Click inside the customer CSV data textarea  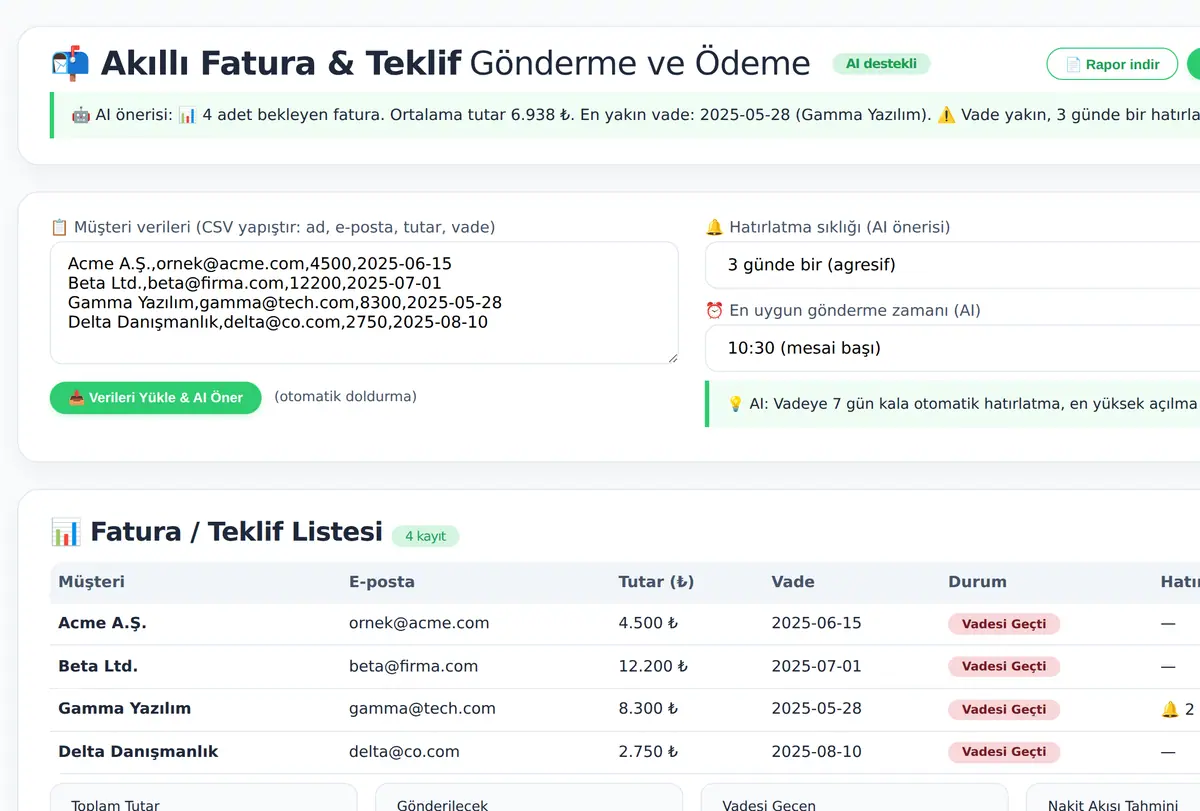pyautogui.click(x=364, y=302)
